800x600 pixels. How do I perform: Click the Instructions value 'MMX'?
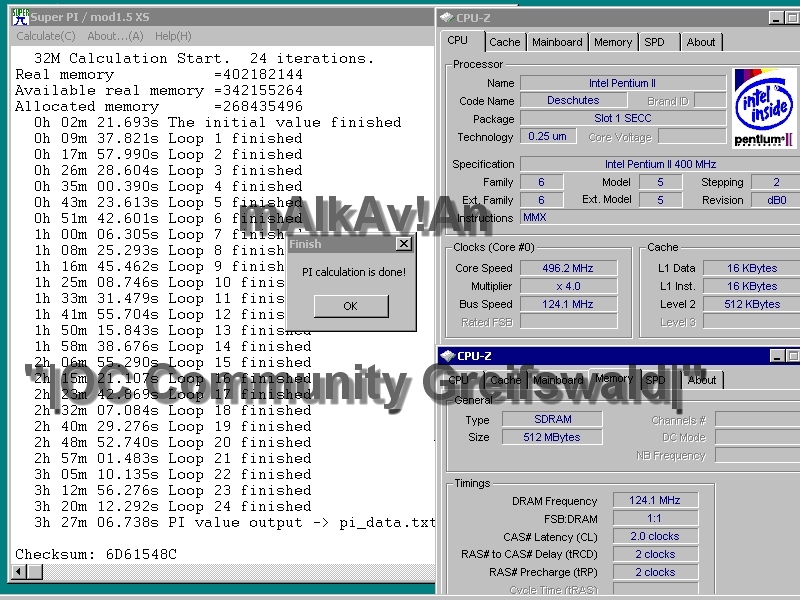660,217
